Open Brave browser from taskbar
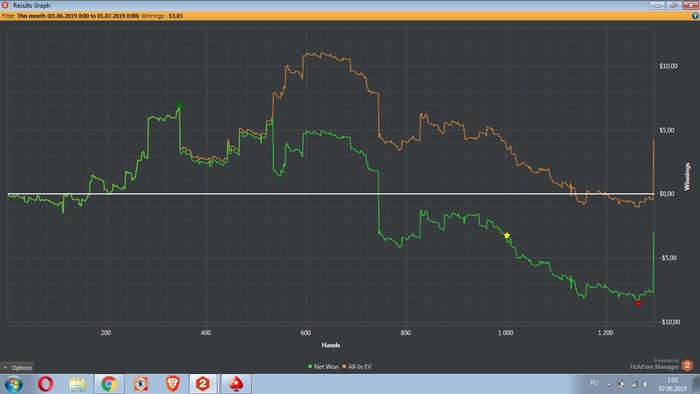 [172, 384]
